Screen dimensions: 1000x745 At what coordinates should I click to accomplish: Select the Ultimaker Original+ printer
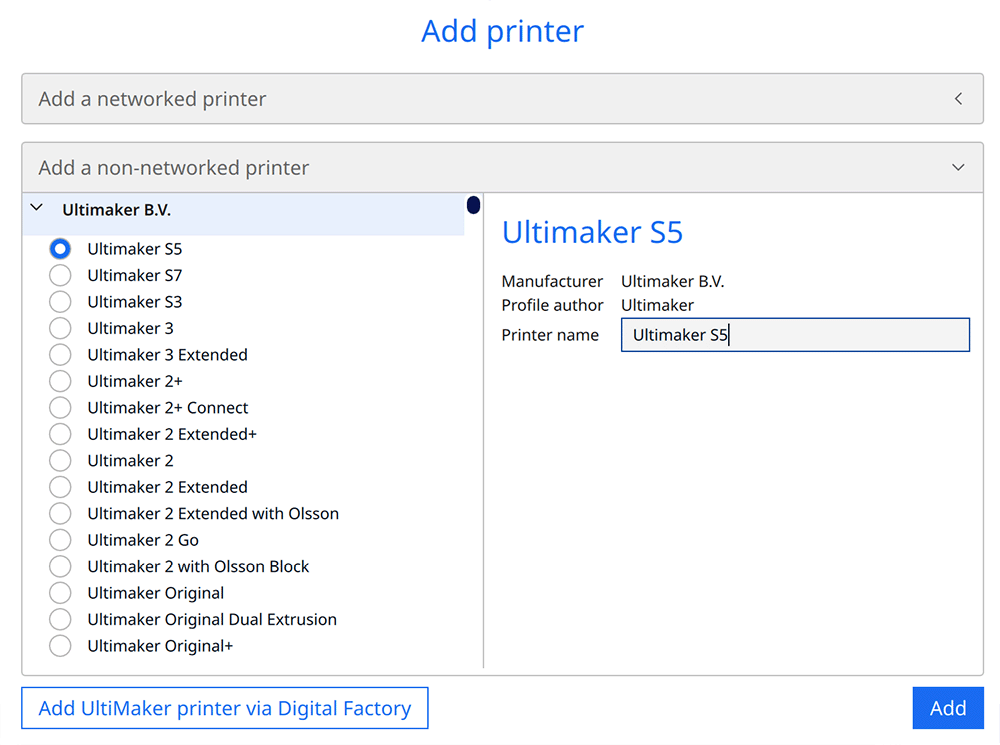pyautogui.click(x=60, y=646)
